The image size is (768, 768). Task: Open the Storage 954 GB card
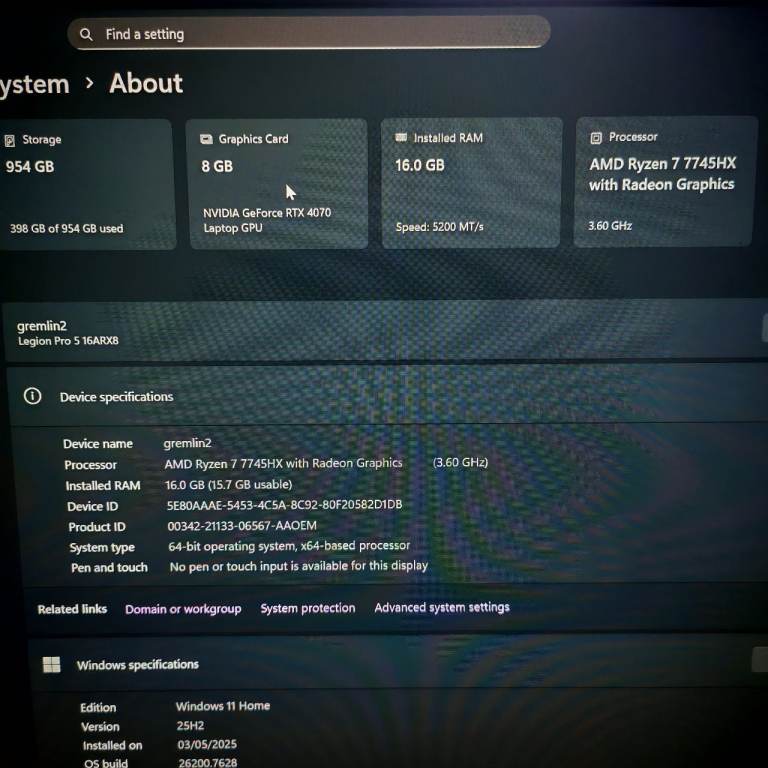pyautogui.click(x=87, y=185)
